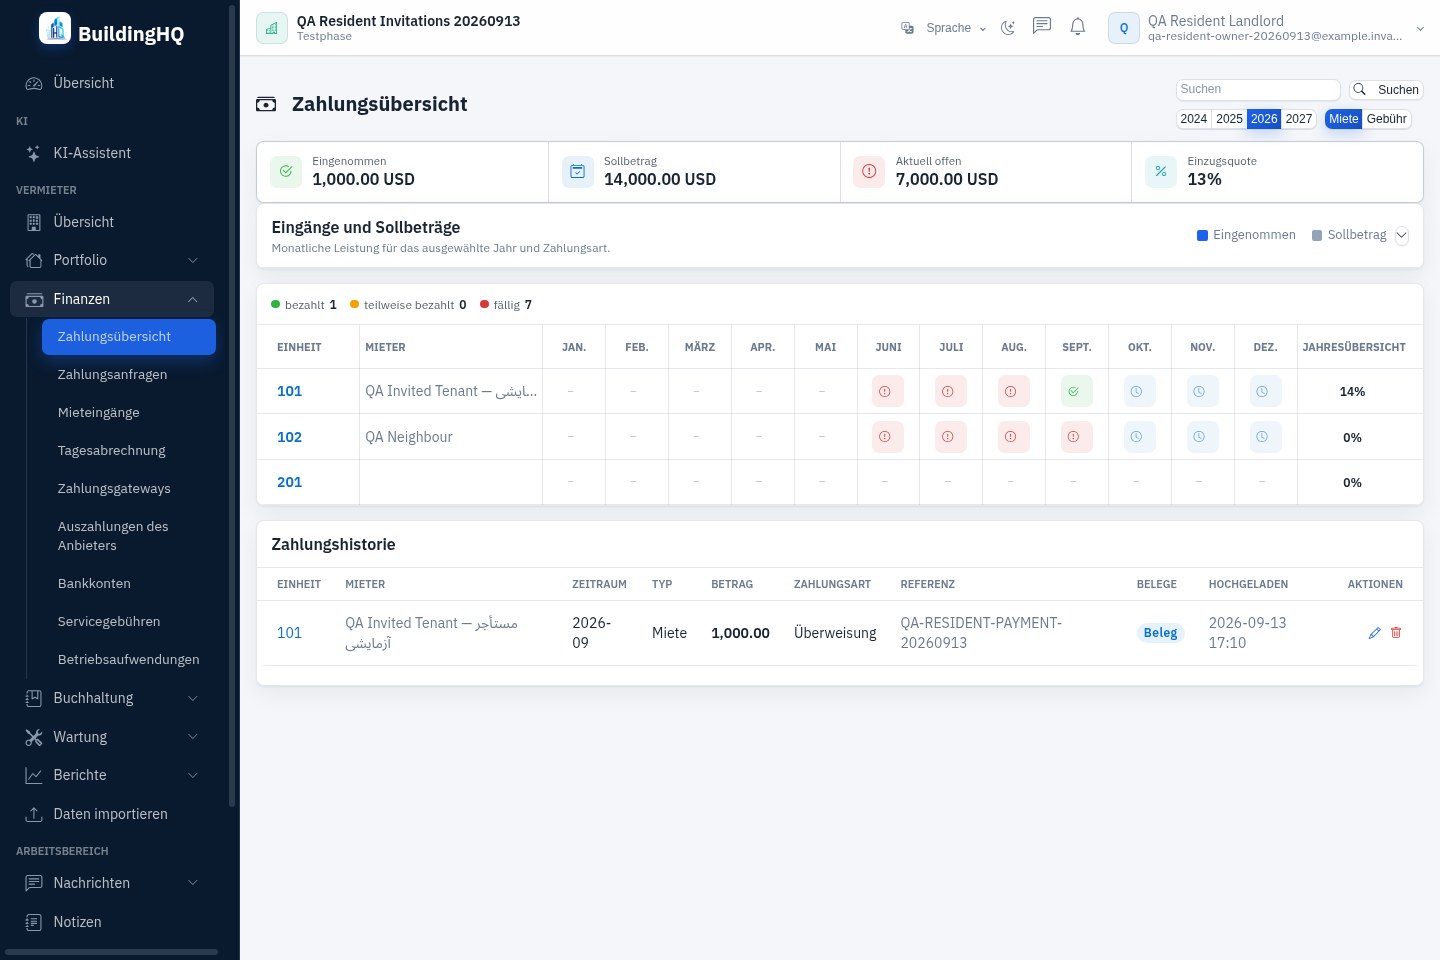Collapse the Eingänge und Sollbeträge chart panel

pyautogui.click(x=1401, y=236)
